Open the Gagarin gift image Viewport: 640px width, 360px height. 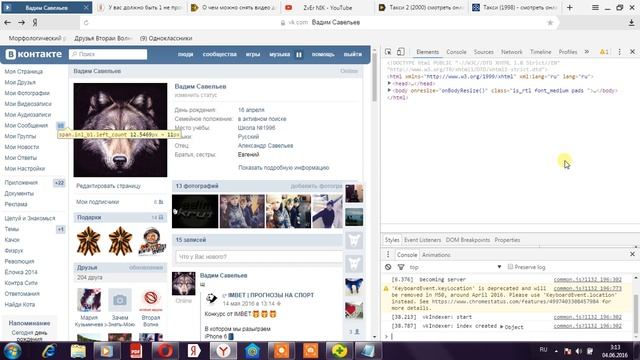pos(152,241)
